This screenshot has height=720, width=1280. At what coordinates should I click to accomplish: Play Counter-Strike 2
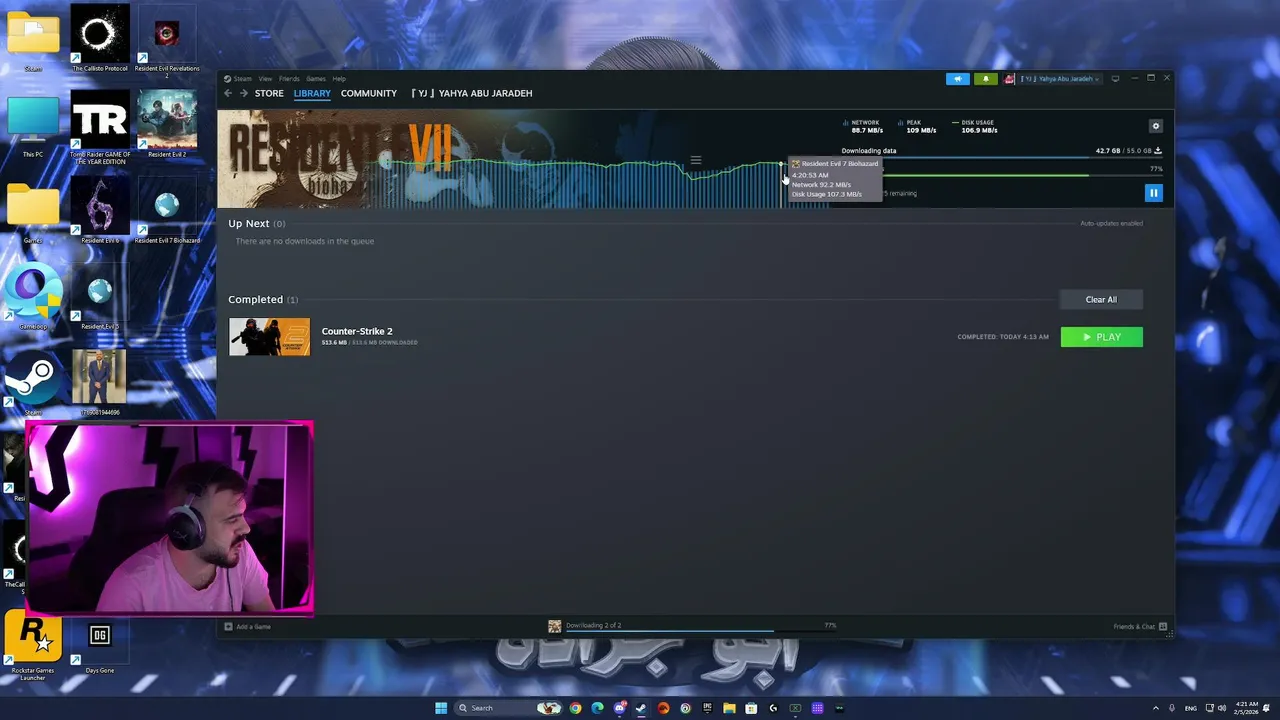click(x=1101, y=337)
